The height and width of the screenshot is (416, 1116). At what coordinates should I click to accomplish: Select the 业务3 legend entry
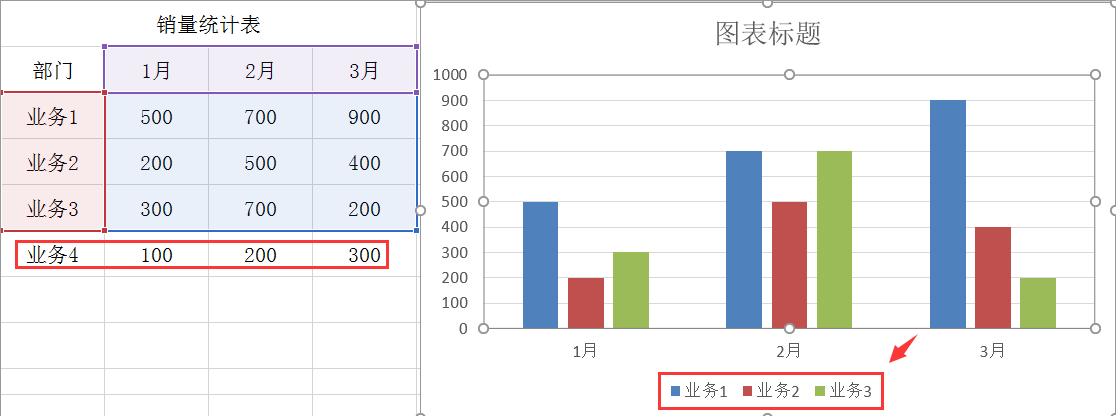(843, 390)
